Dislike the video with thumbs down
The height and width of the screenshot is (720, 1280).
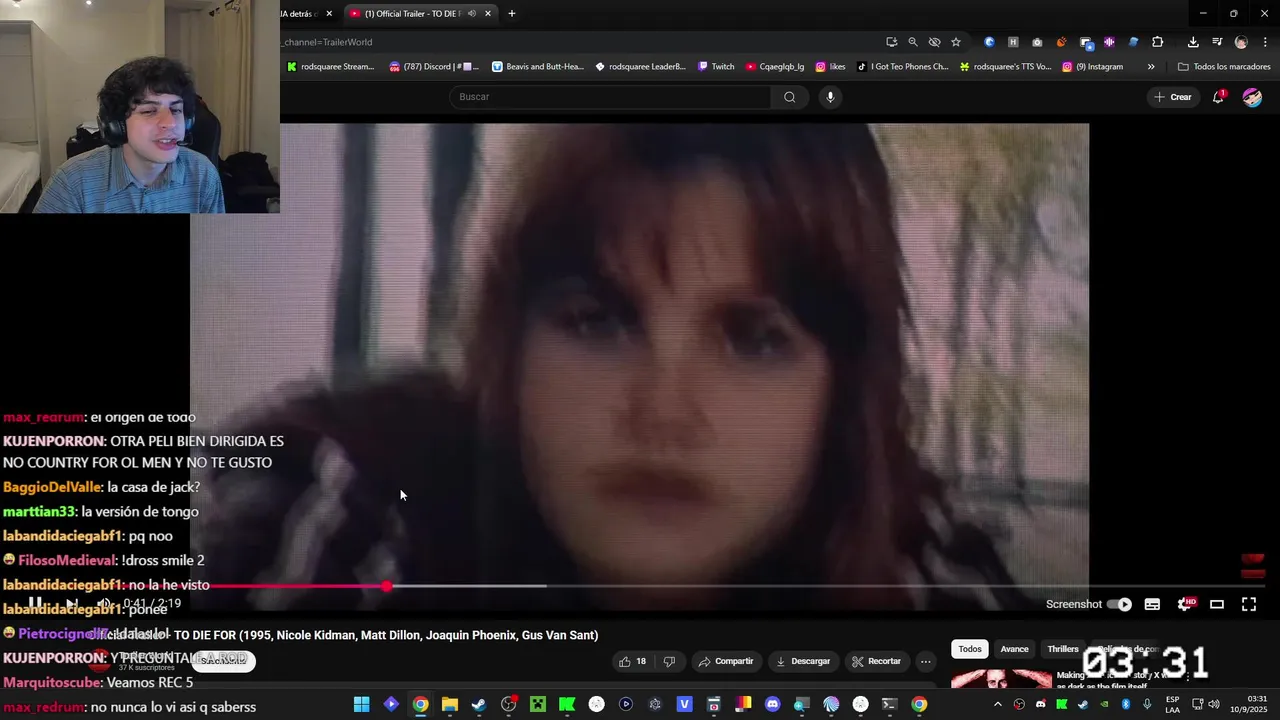669,661
